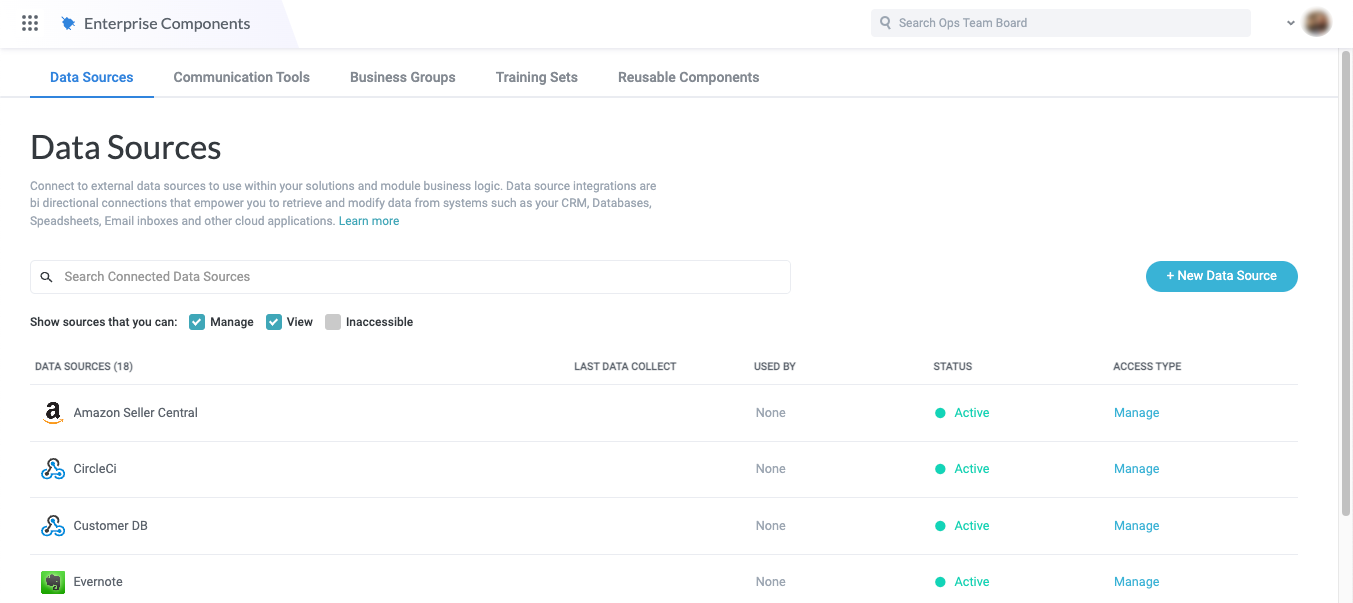Screen dimensions: 1353x603
Task: Focus the Search Connected Data Sources field
Action: [x=420, y=277]
